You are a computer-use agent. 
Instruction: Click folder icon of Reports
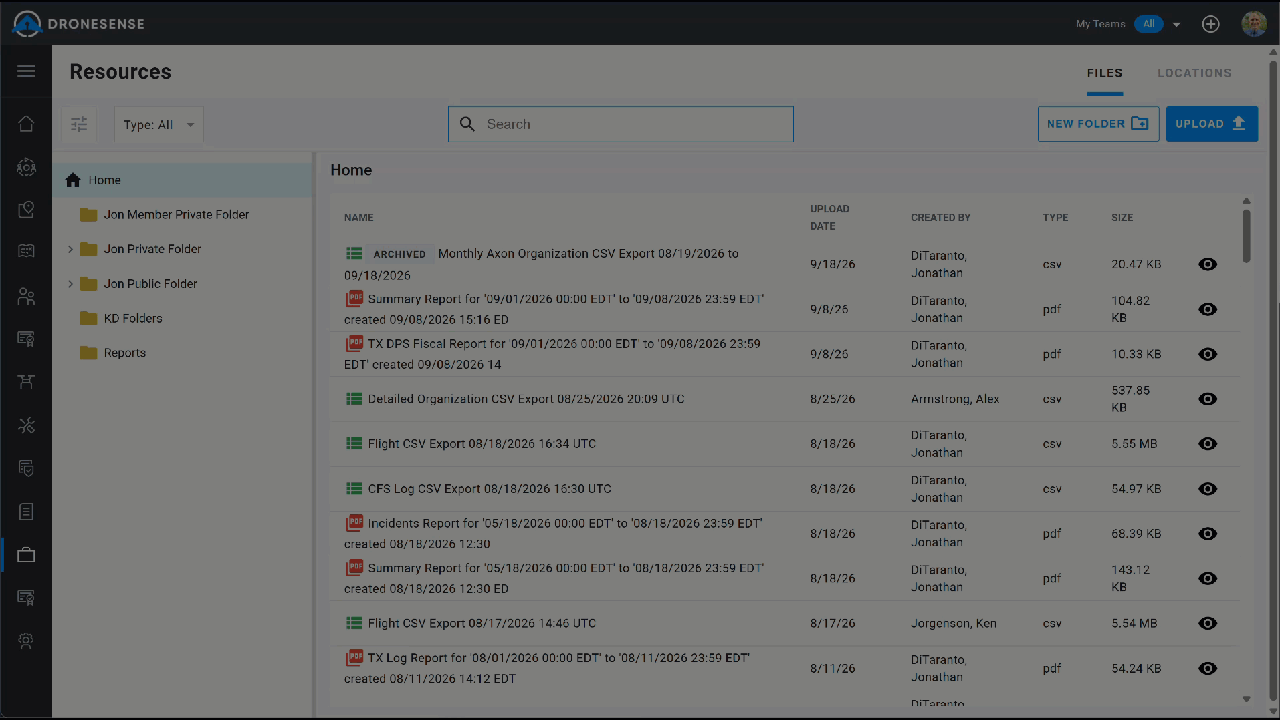click(88, 352)
